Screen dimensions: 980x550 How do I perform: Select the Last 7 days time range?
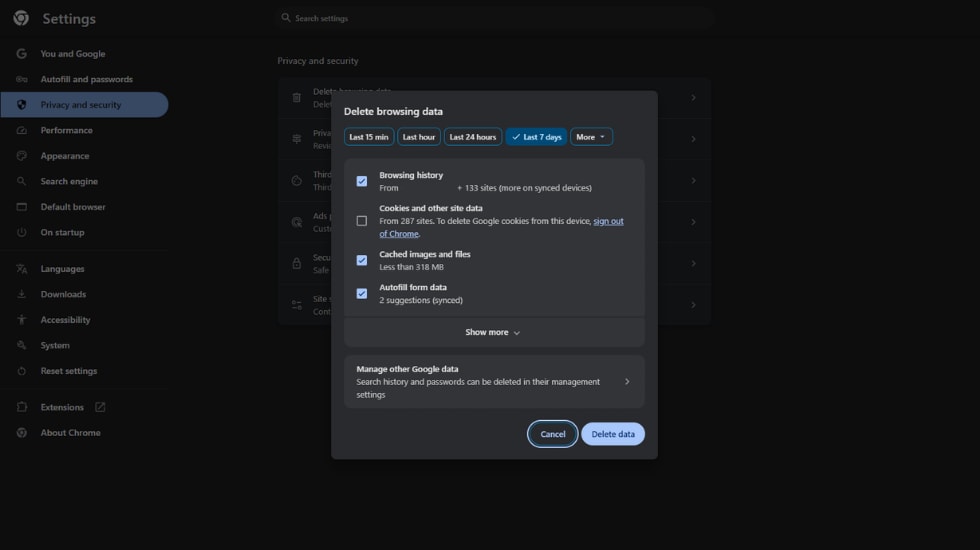point(536,137)
